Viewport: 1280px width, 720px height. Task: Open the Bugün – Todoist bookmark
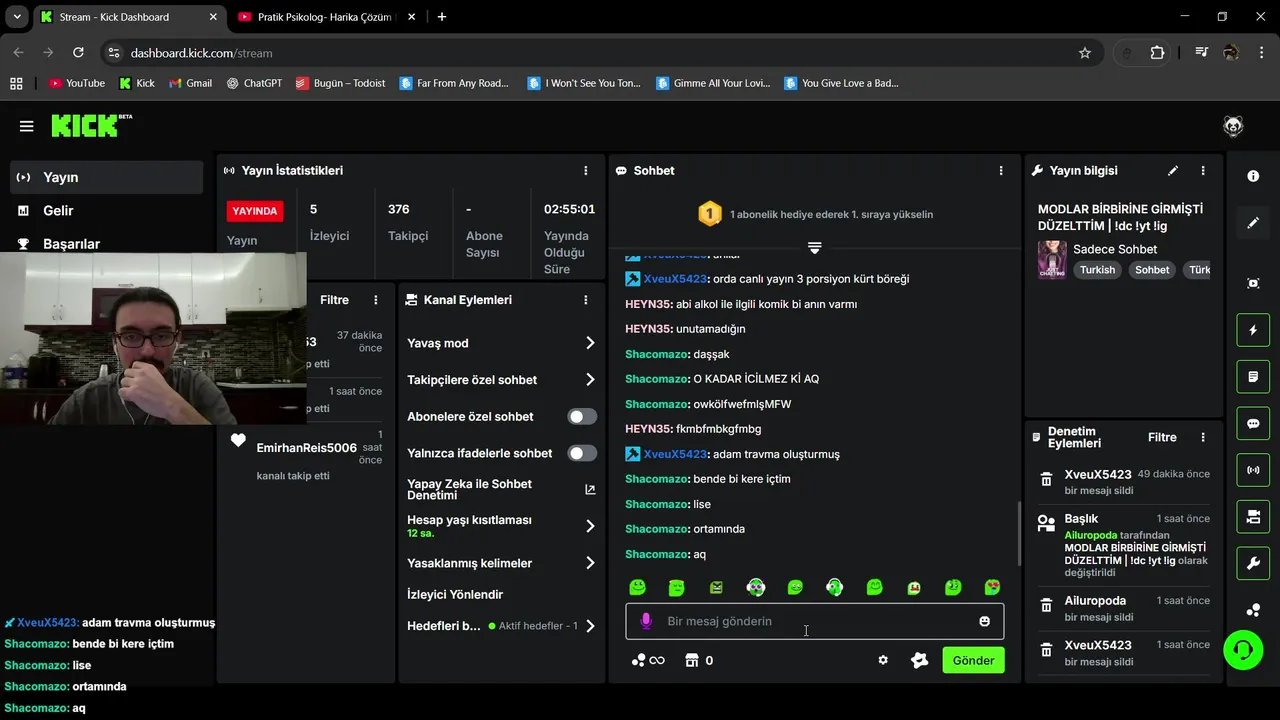[x=340, y=83]
